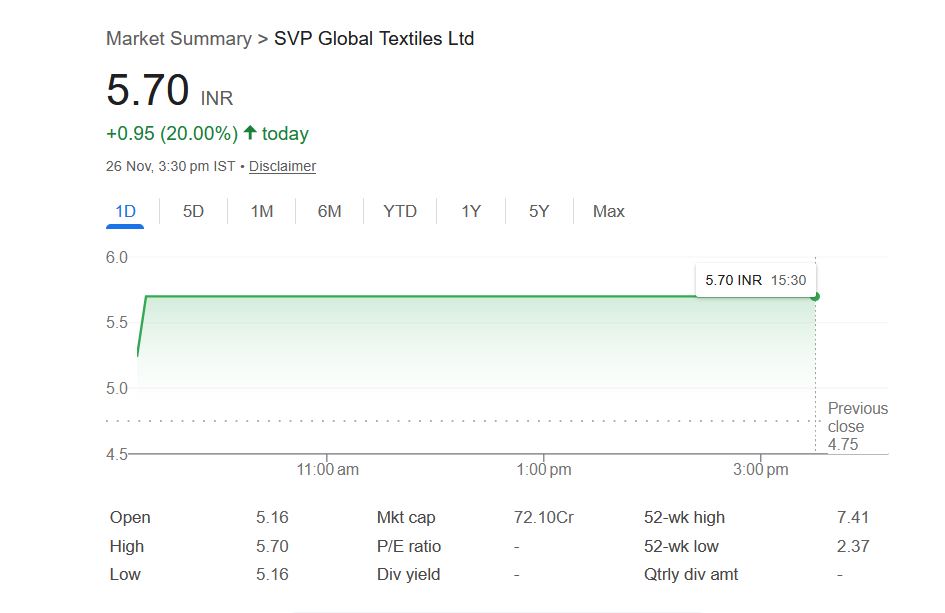
Task: Open the 5Y time range tab
Action: (539, 211)
